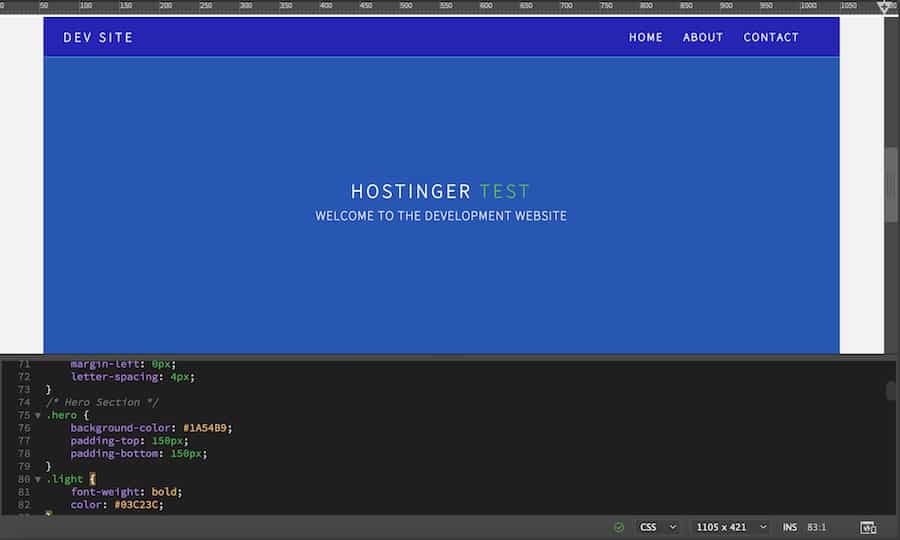Image resolution: width=900 pixels, height=540 pixels.
Task: Click the green status check icon
Action: tap(619, 527)
